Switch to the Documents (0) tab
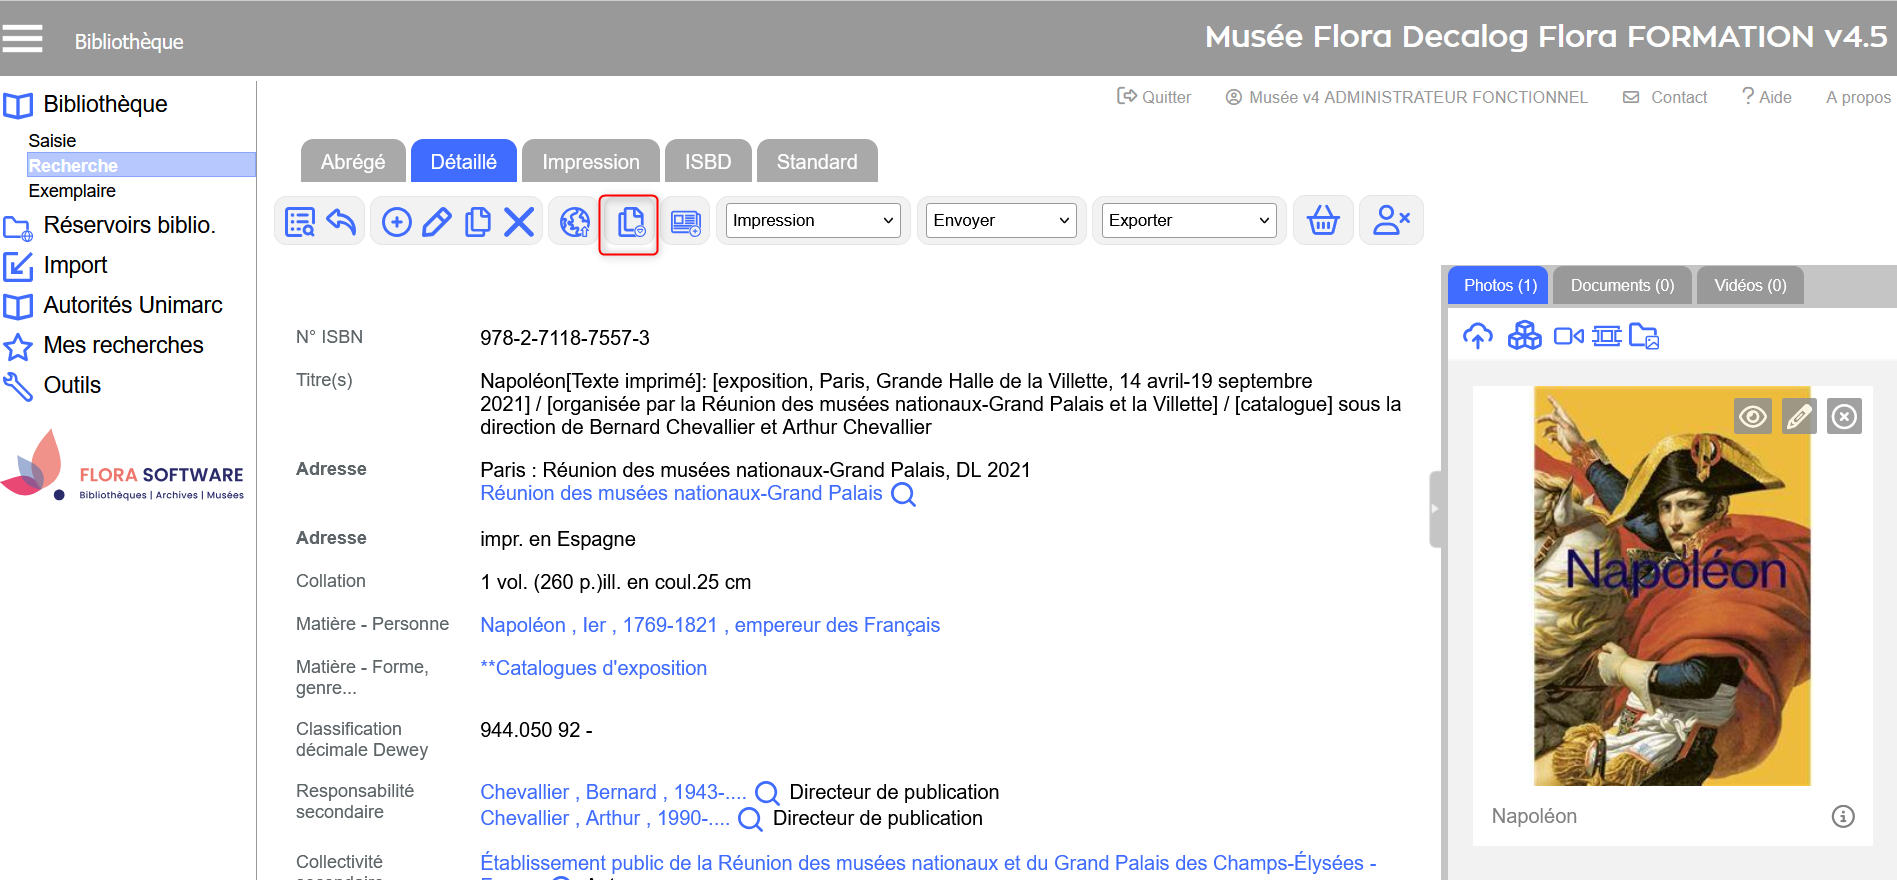 pyautogui.click(x=1621, y=286)
